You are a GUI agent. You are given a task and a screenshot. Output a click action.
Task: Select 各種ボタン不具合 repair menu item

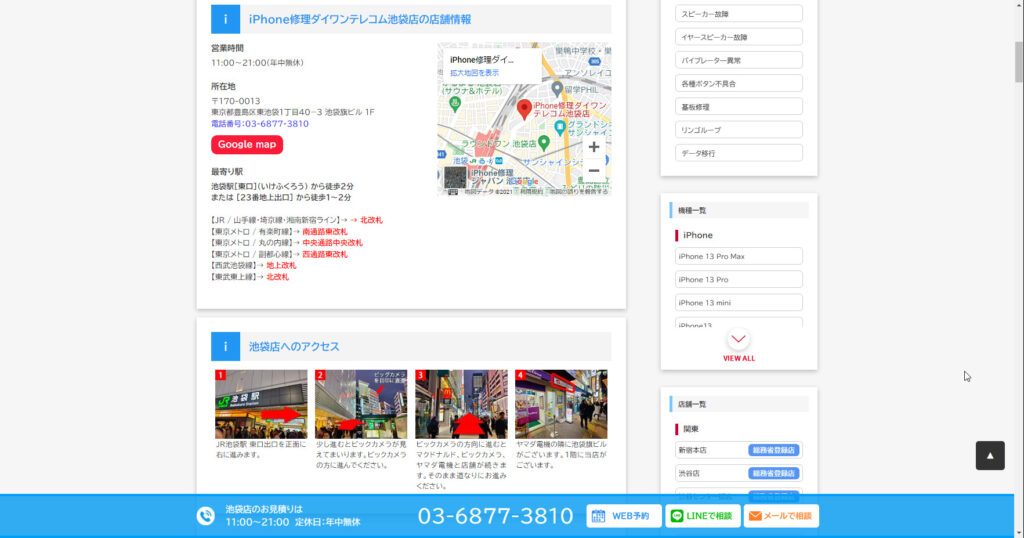pyautogui.click(x=739, y=84)
